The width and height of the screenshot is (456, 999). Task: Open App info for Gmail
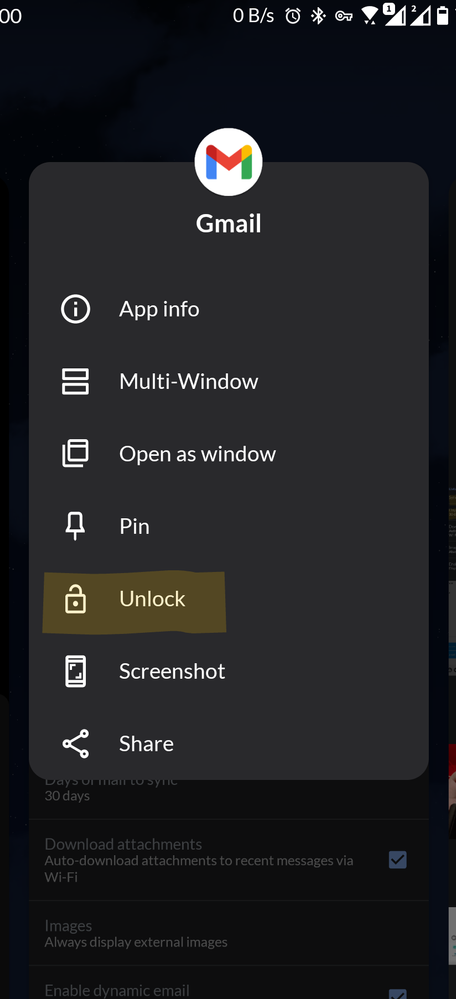coord(228,309)
